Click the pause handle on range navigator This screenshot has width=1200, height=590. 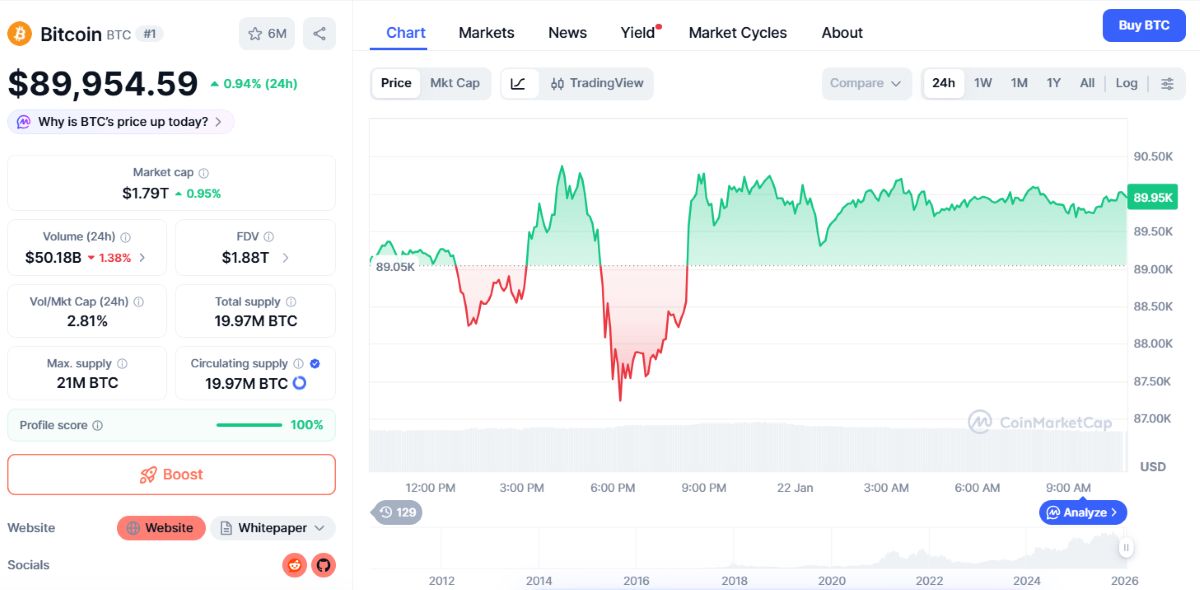click(x=1126, y=547)
